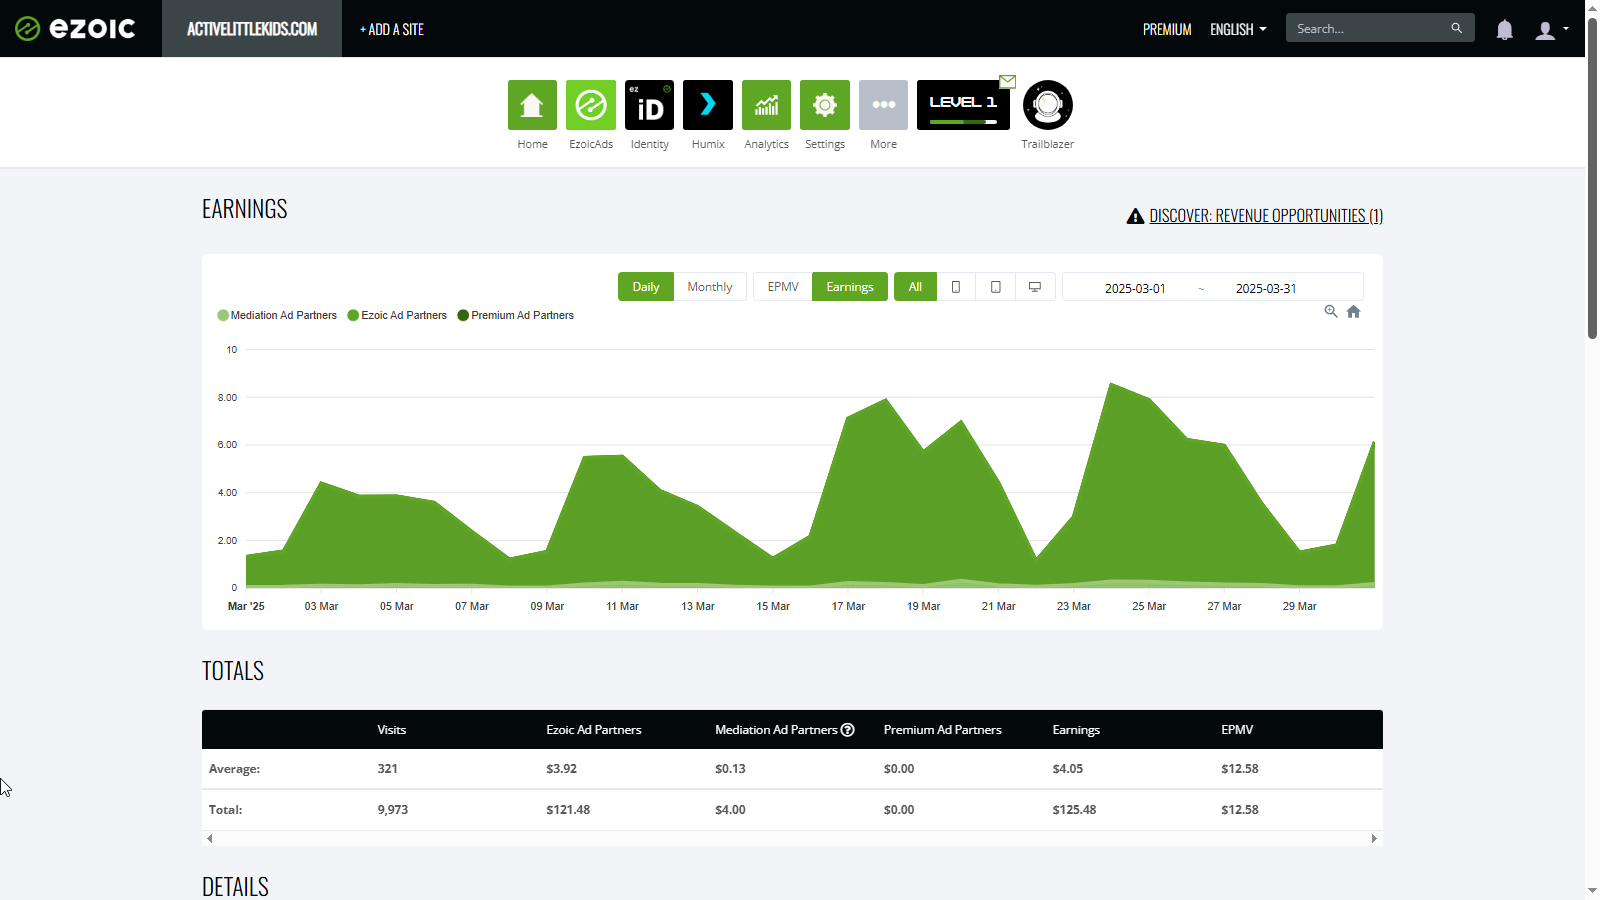
Task: Open the Trailblazer astronaut icon
Action: click(1048, 105)
